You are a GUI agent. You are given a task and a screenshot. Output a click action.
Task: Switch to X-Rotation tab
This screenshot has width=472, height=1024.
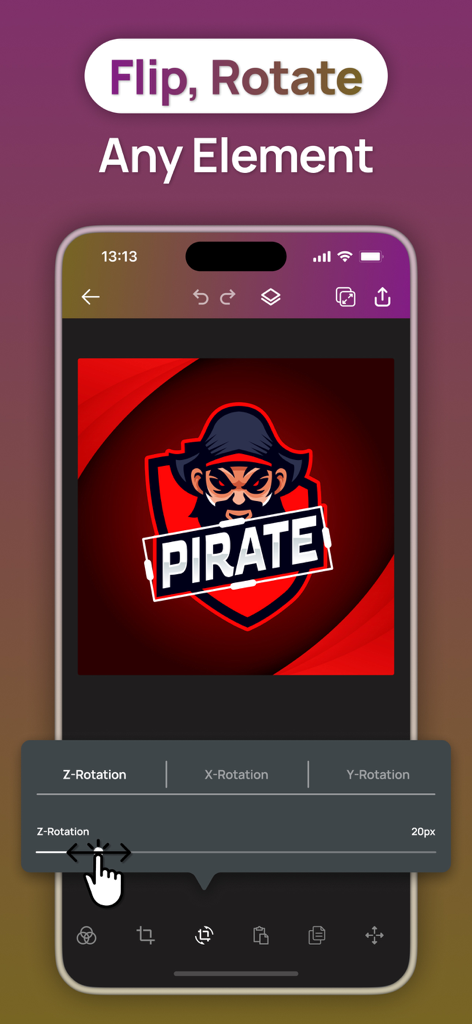click(x=236, y=775)
